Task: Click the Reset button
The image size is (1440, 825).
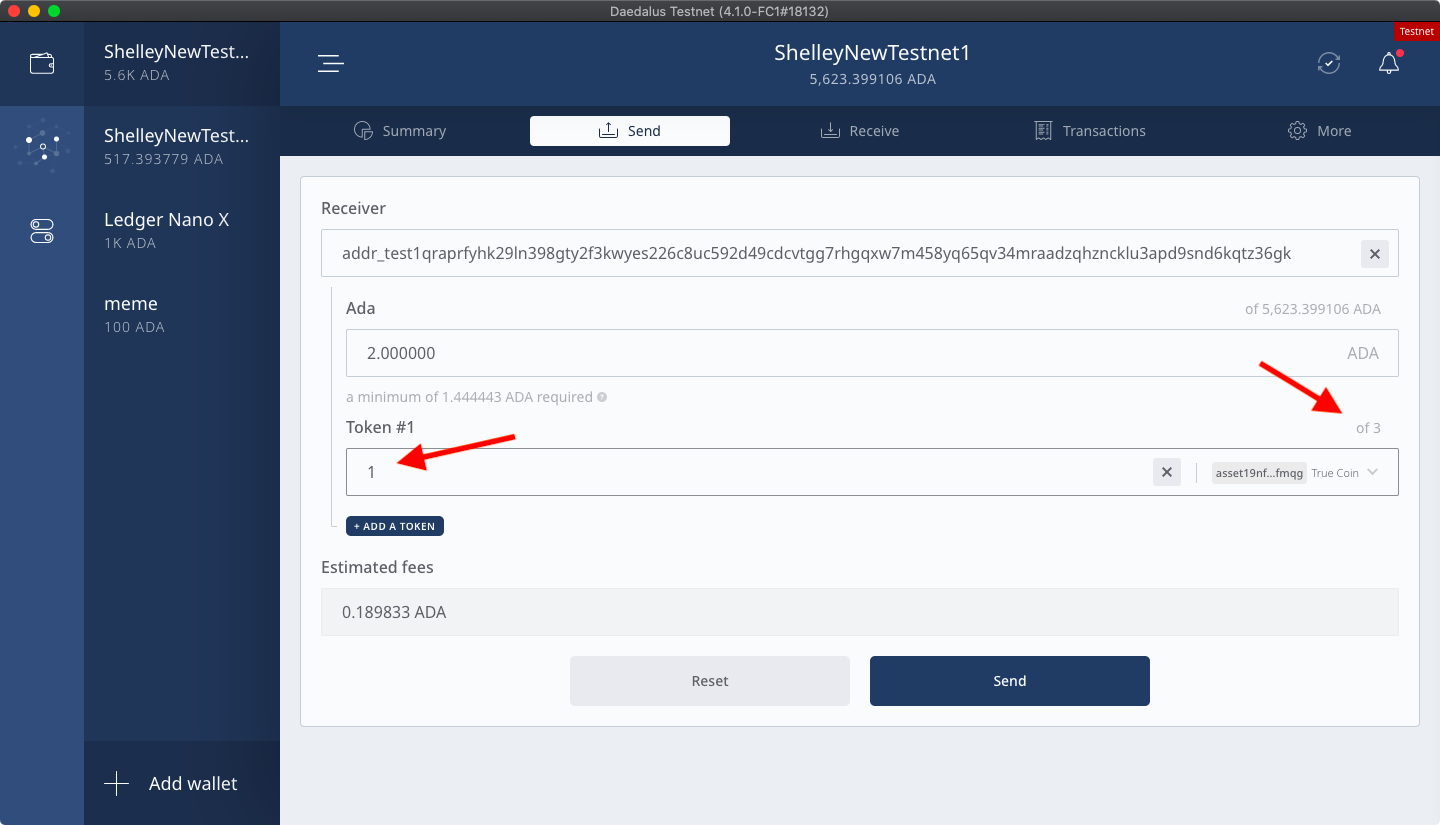Action: 710,681
